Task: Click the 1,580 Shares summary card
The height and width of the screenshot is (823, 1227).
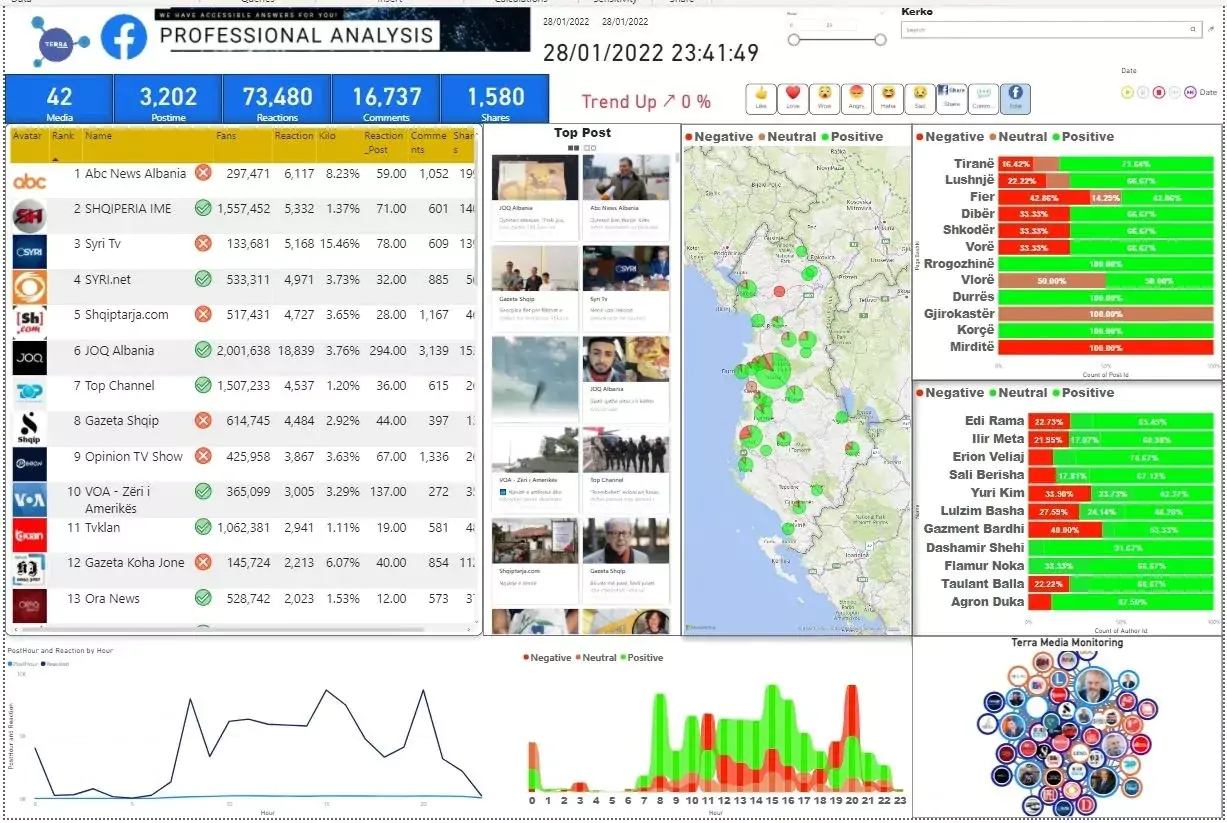Action: (495, 99)
